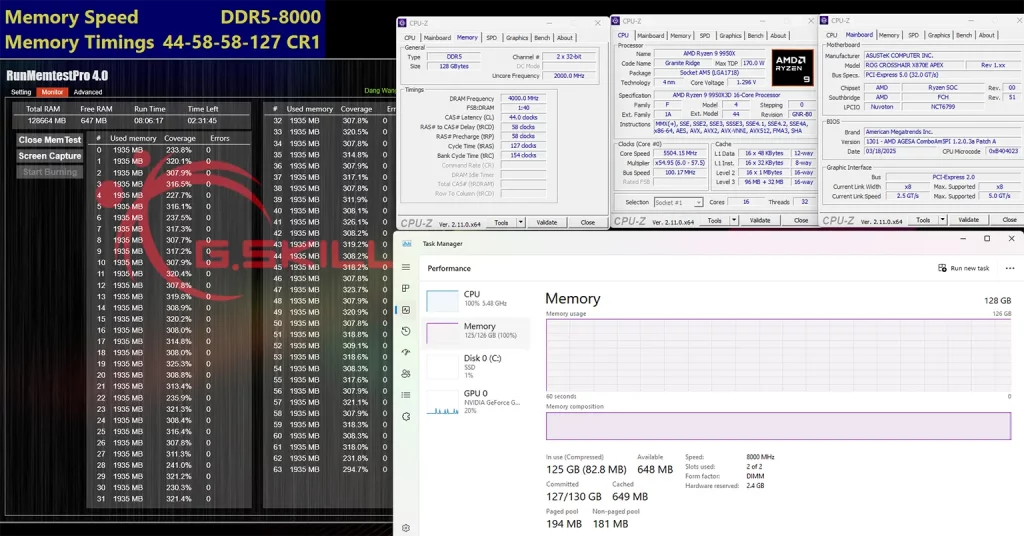Viewport: 1024px width, 536px height.
Task: Open CPU tab in CPU-Z Memory window
Action: pyautogui.click(x=409, y=38)
